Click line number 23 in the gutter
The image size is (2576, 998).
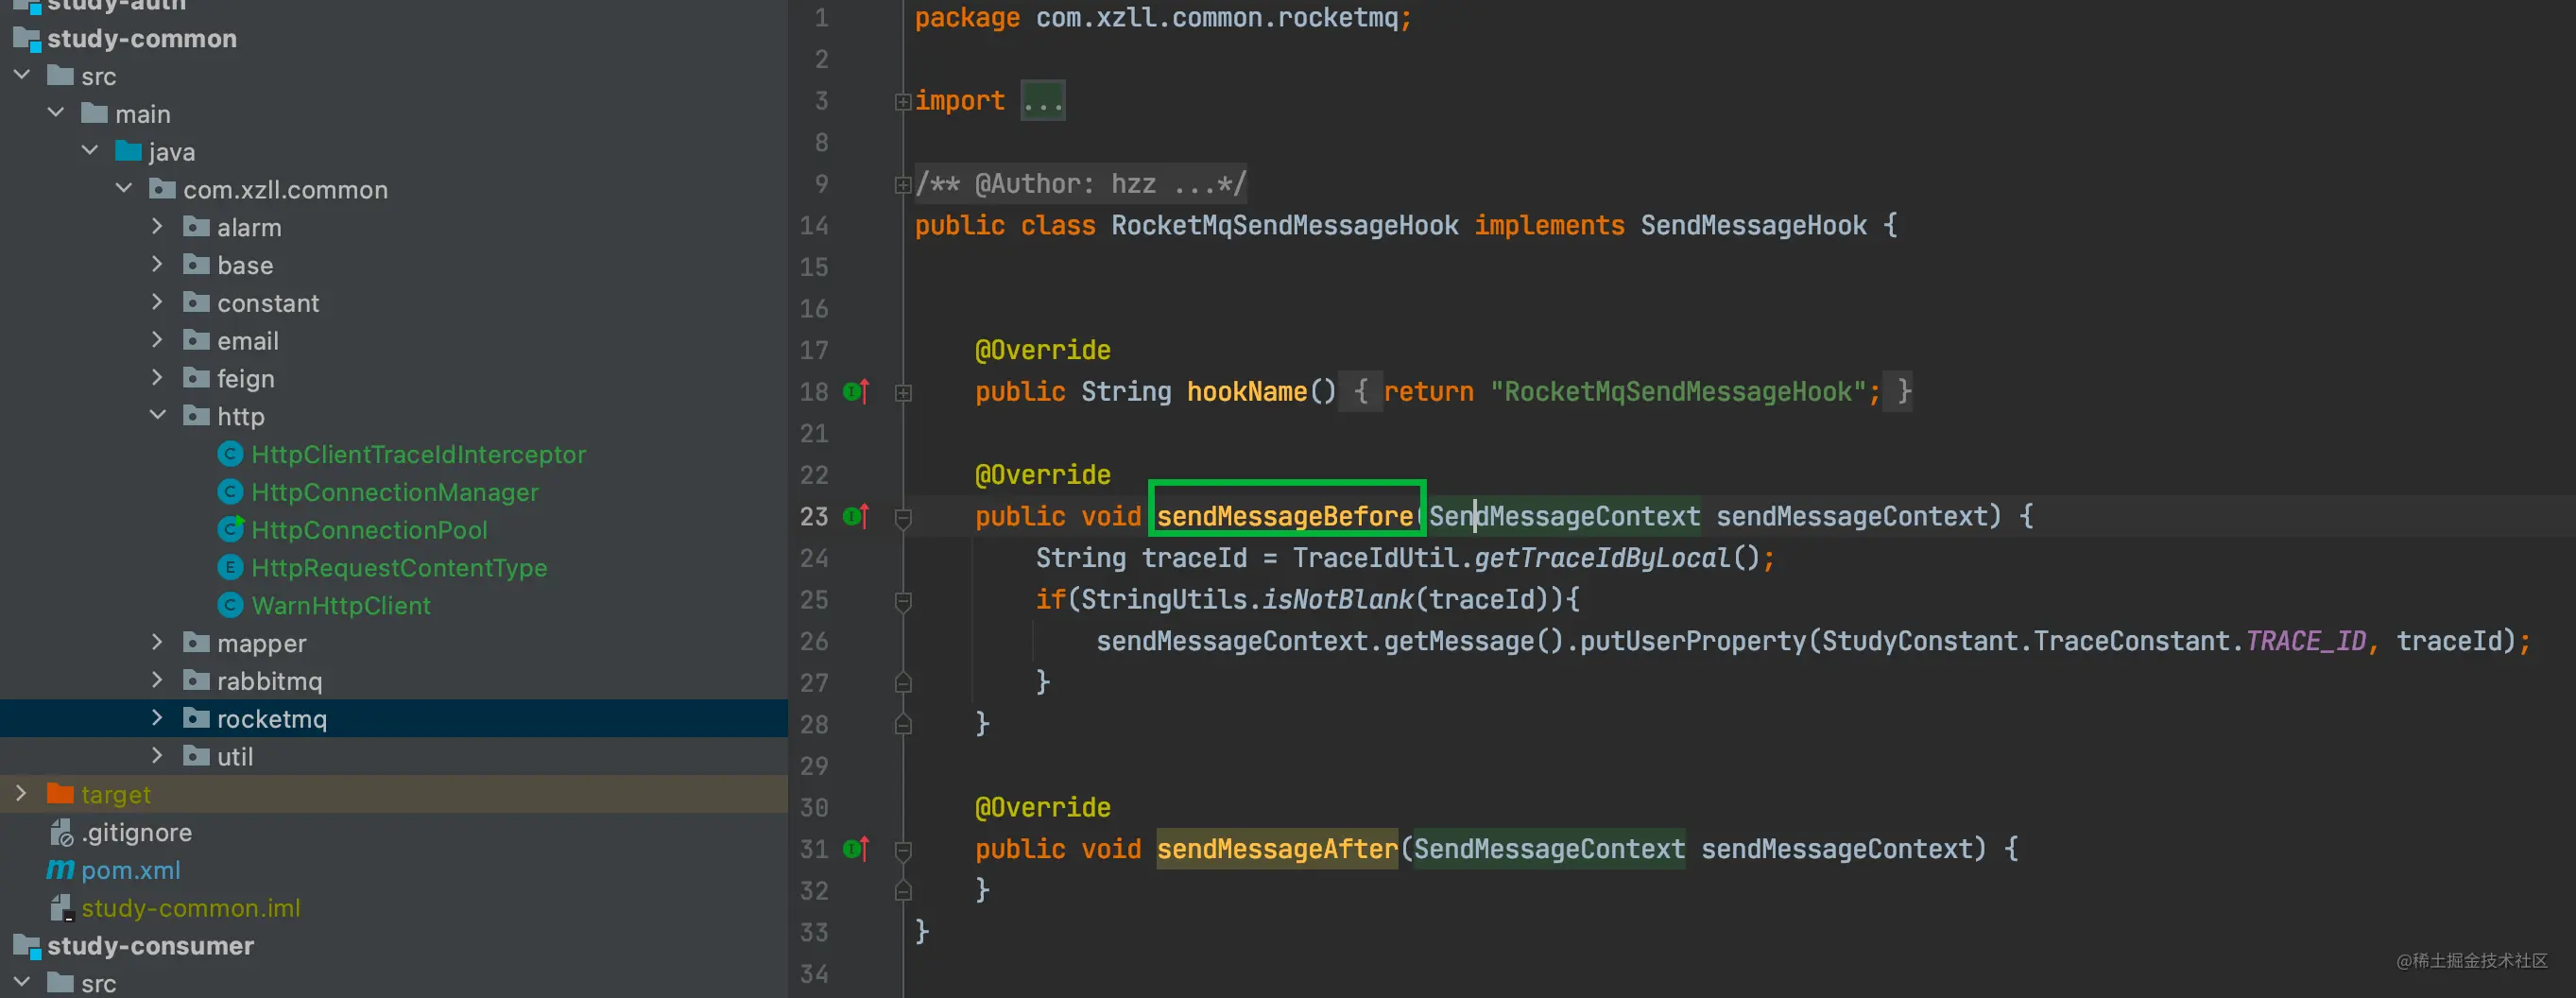tap(814, 516)
